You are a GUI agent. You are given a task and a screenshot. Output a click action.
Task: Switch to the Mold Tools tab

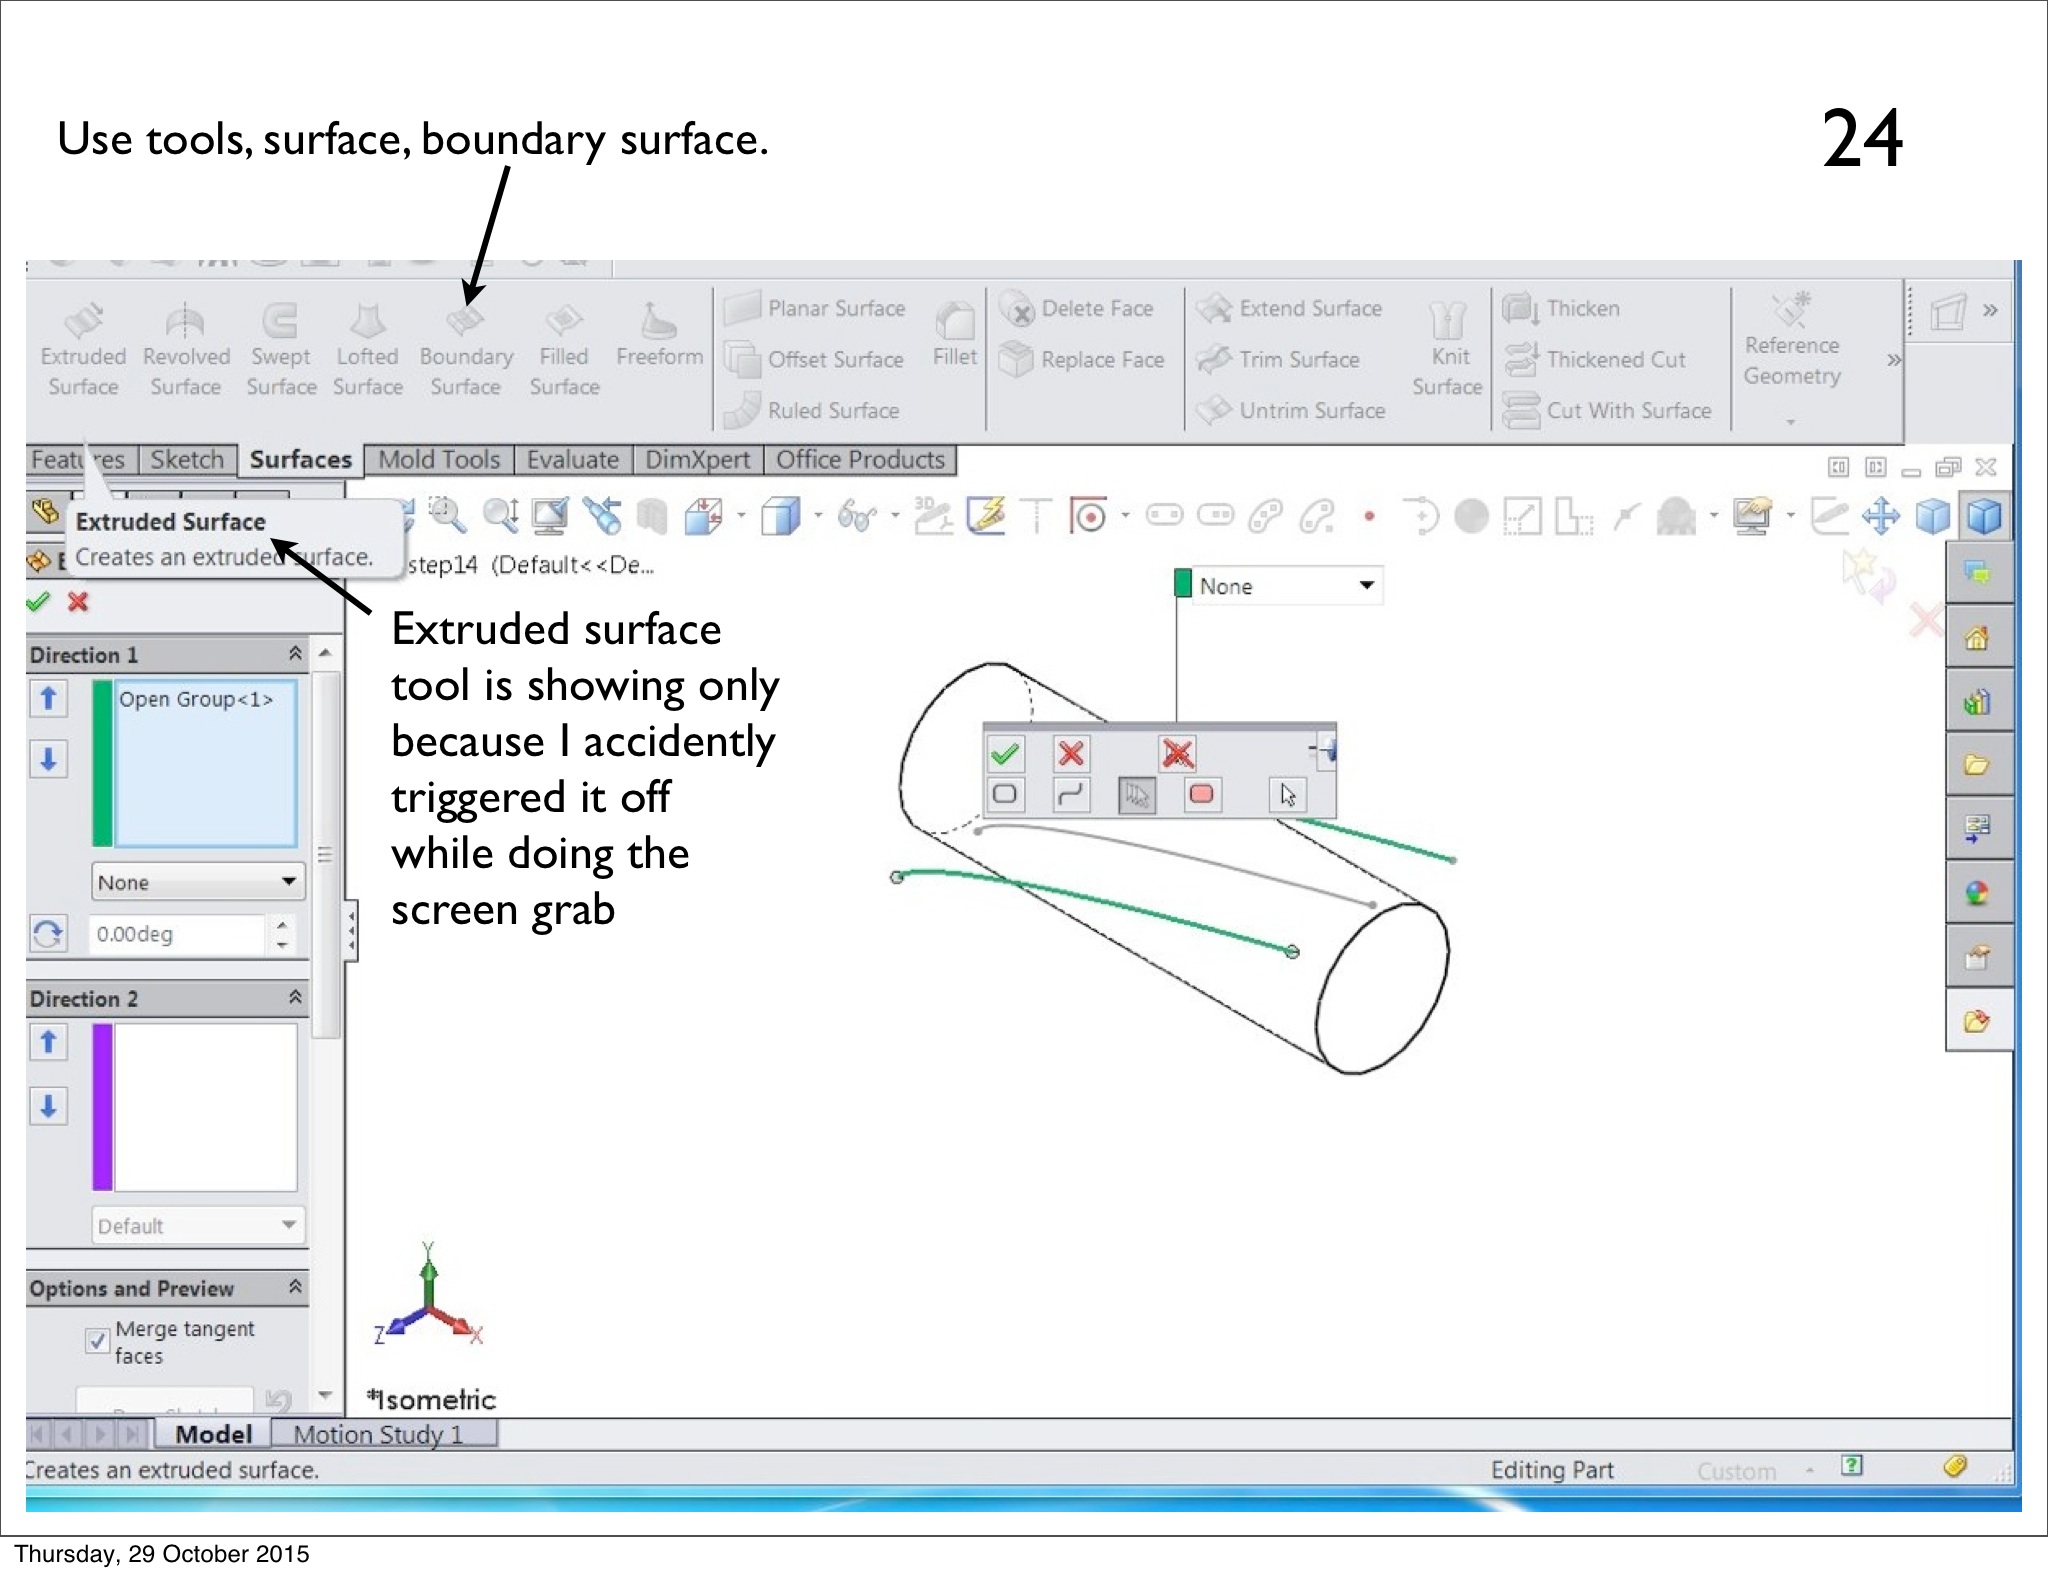439,460
